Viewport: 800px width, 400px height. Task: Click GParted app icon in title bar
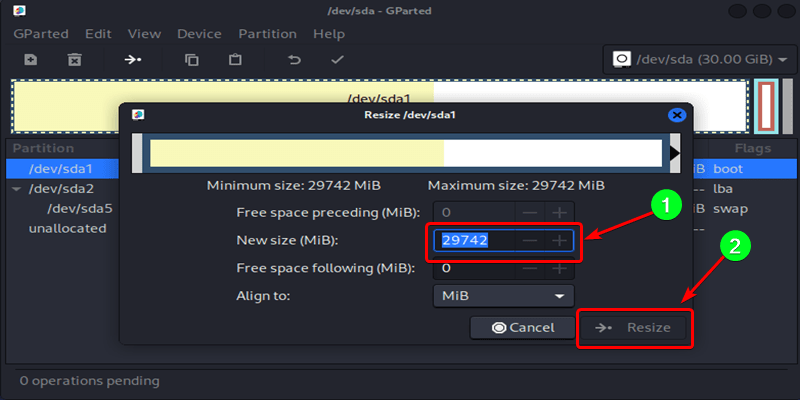[19, 10]
